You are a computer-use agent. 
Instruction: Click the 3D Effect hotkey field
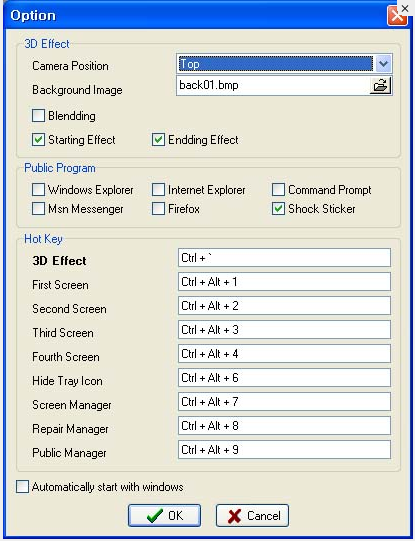[x=284, y=257]
